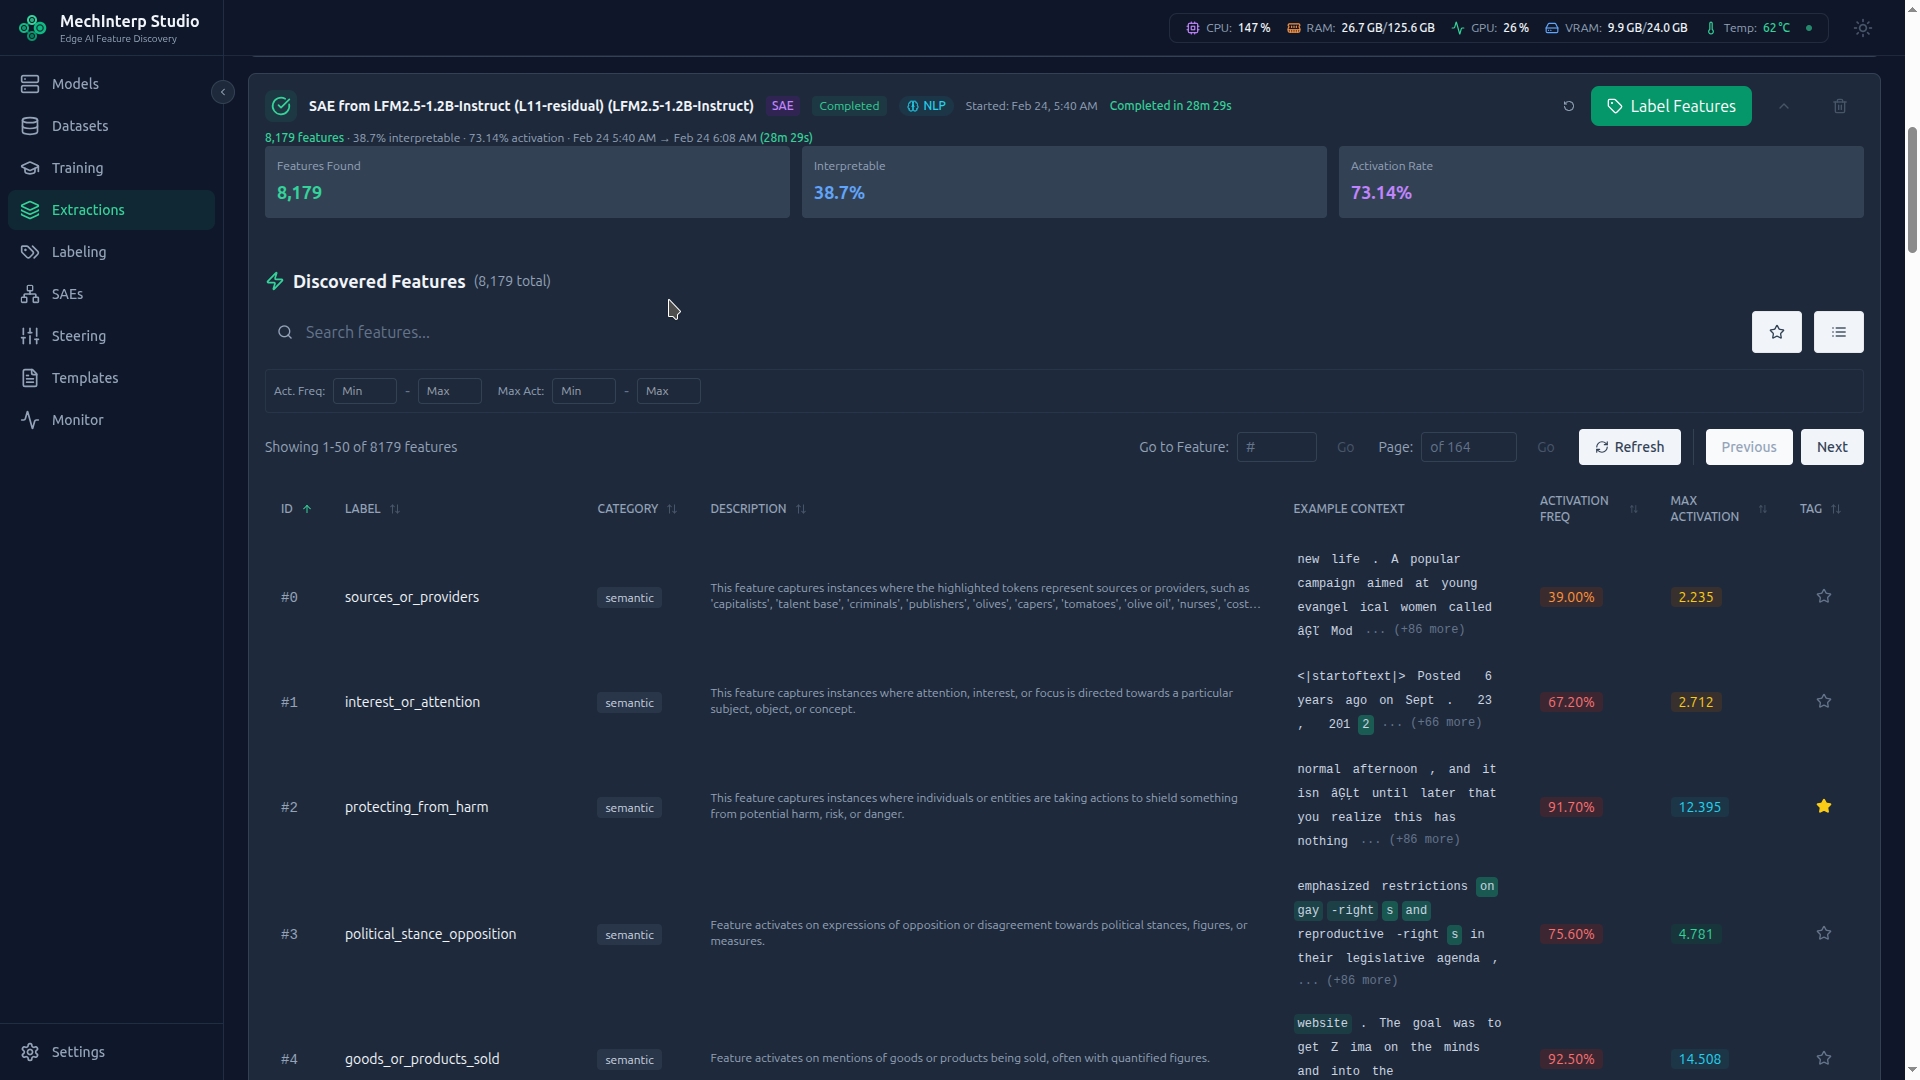
Task: Click the completed checkmark status icon
Action: 281,106
